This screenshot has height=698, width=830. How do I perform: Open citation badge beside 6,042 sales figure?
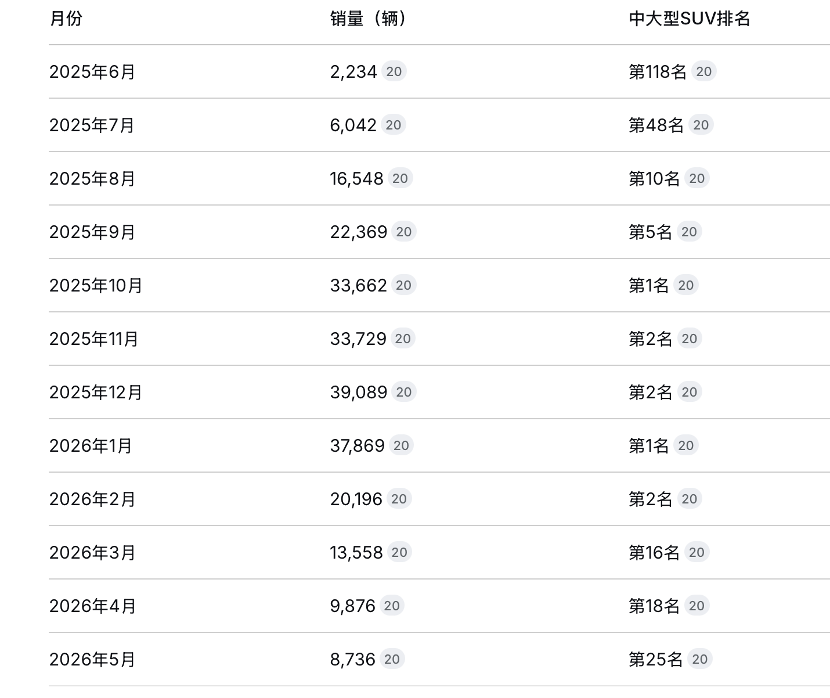point(393,125)
